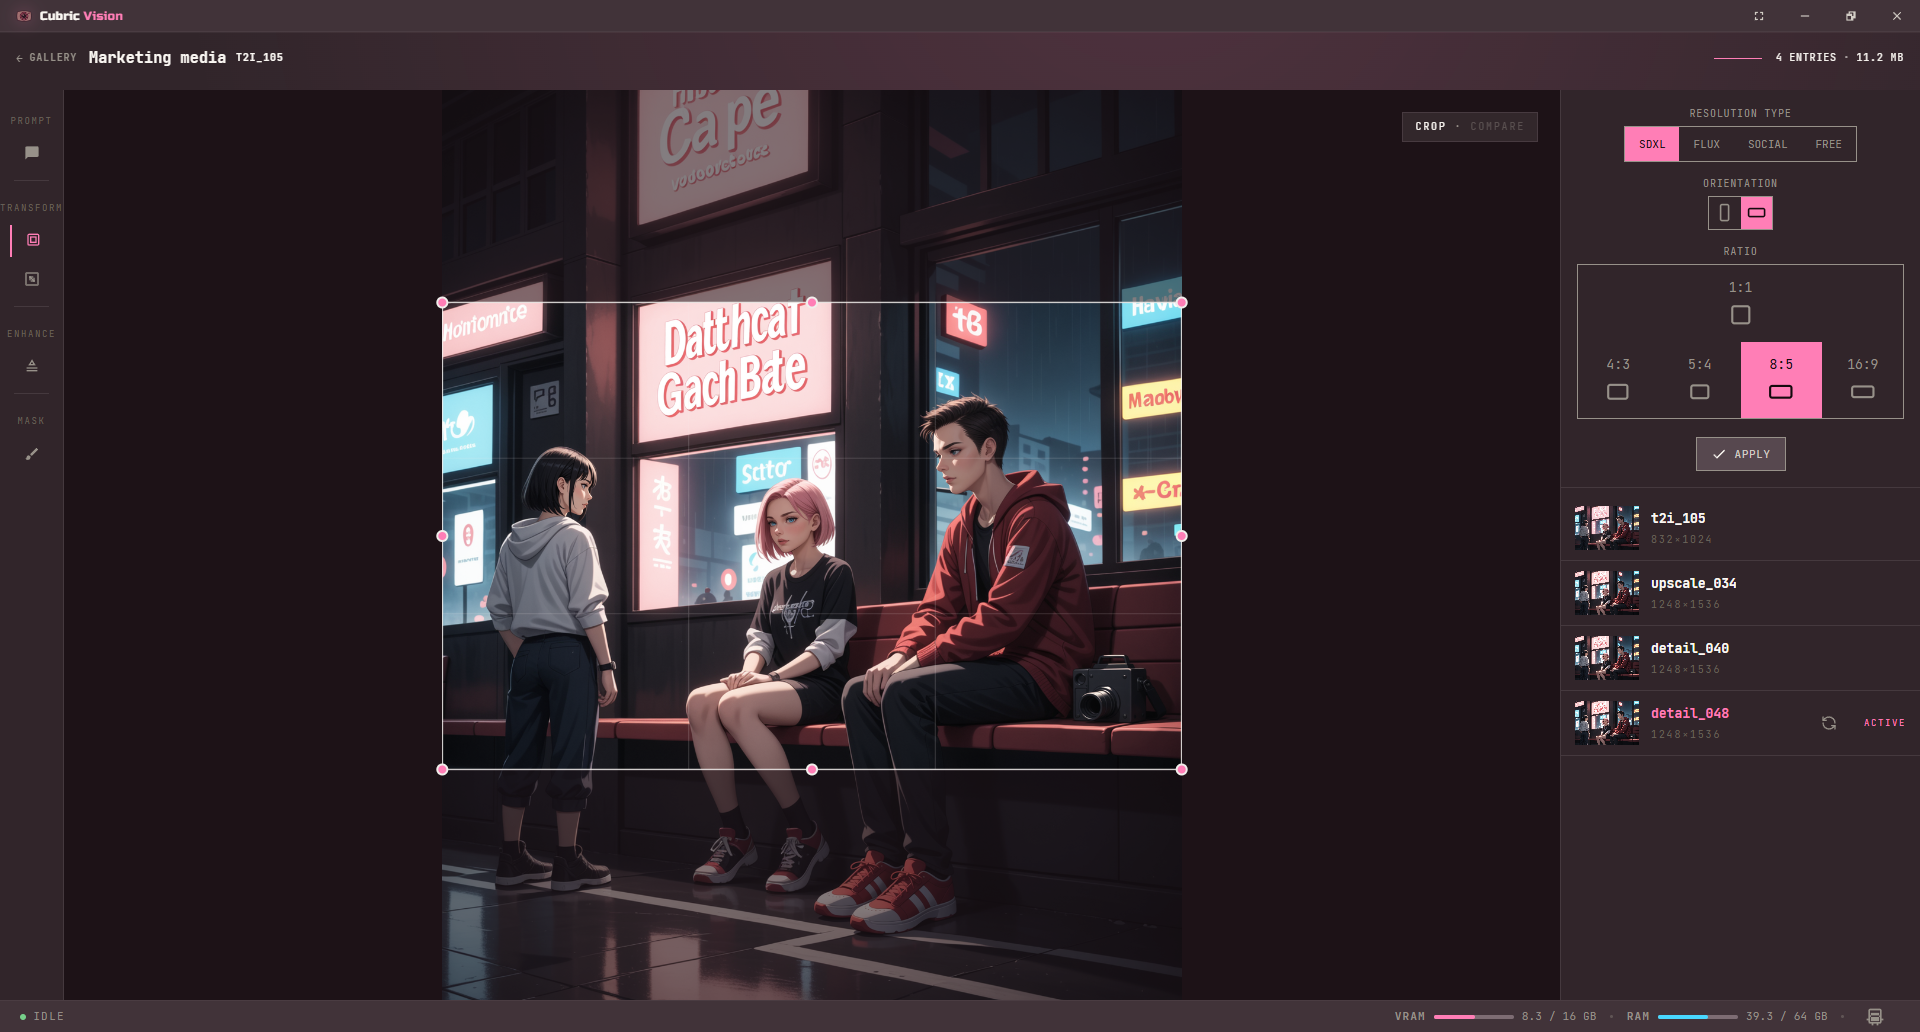The image size is (1920, 1032).
Task: Choose FREE resolution type
Action: tap(1828, 144)
